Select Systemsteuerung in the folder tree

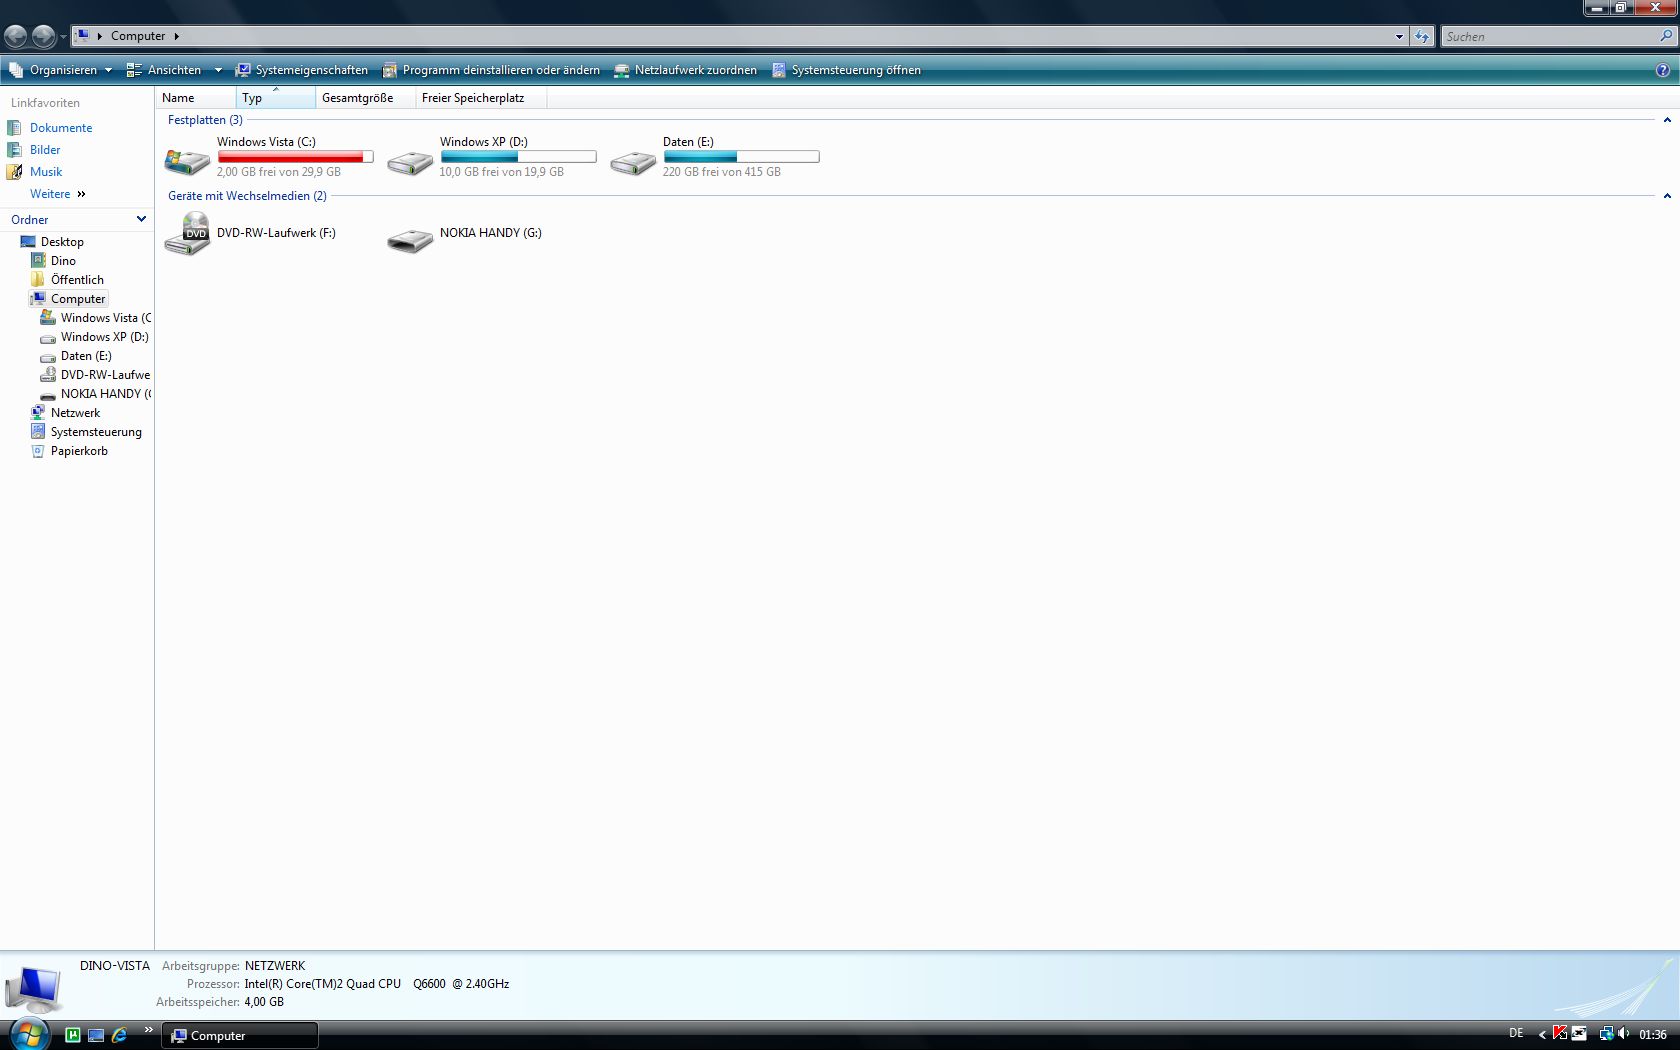96,432
